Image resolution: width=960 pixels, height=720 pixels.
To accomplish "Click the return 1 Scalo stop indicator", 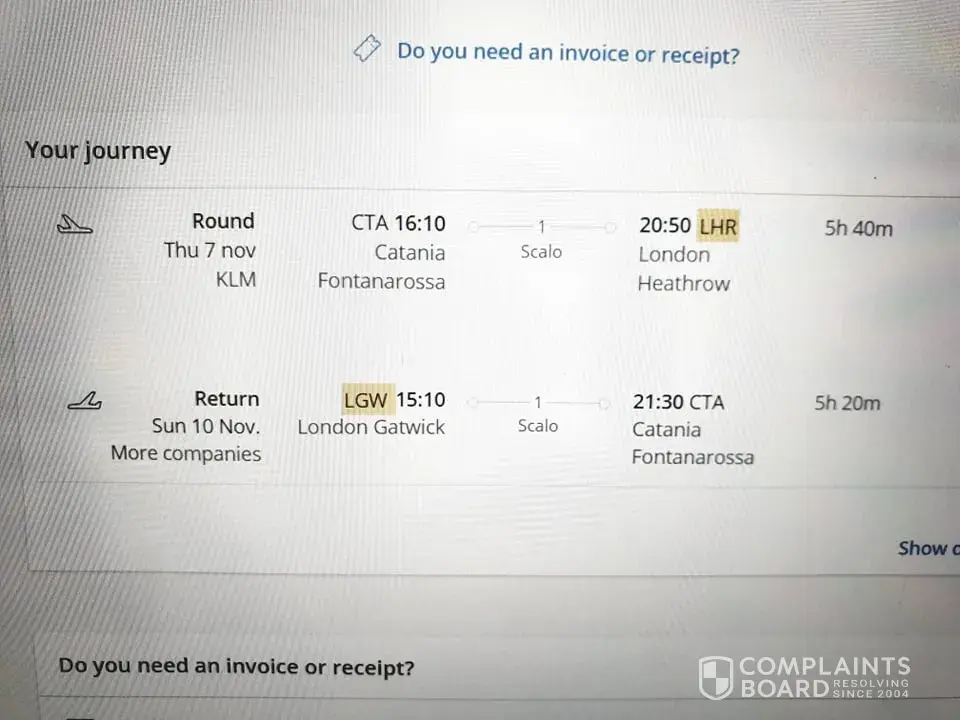I will pos(538,413).
